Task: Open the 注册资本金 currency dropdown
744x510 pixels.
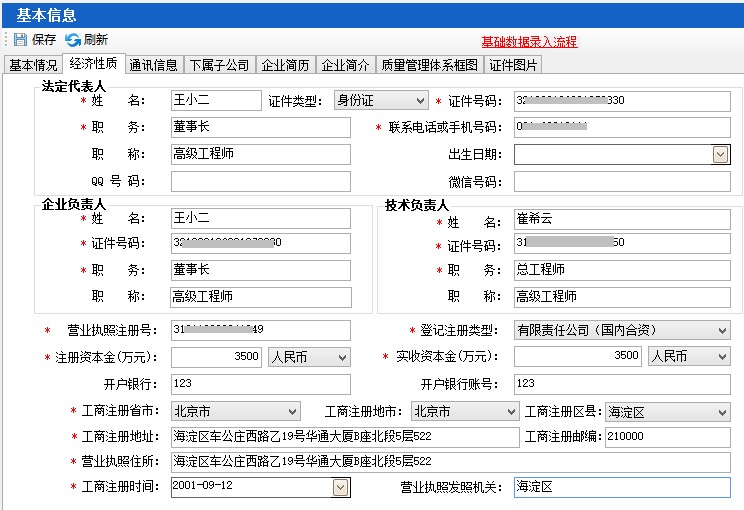Action: pos(341,357)
